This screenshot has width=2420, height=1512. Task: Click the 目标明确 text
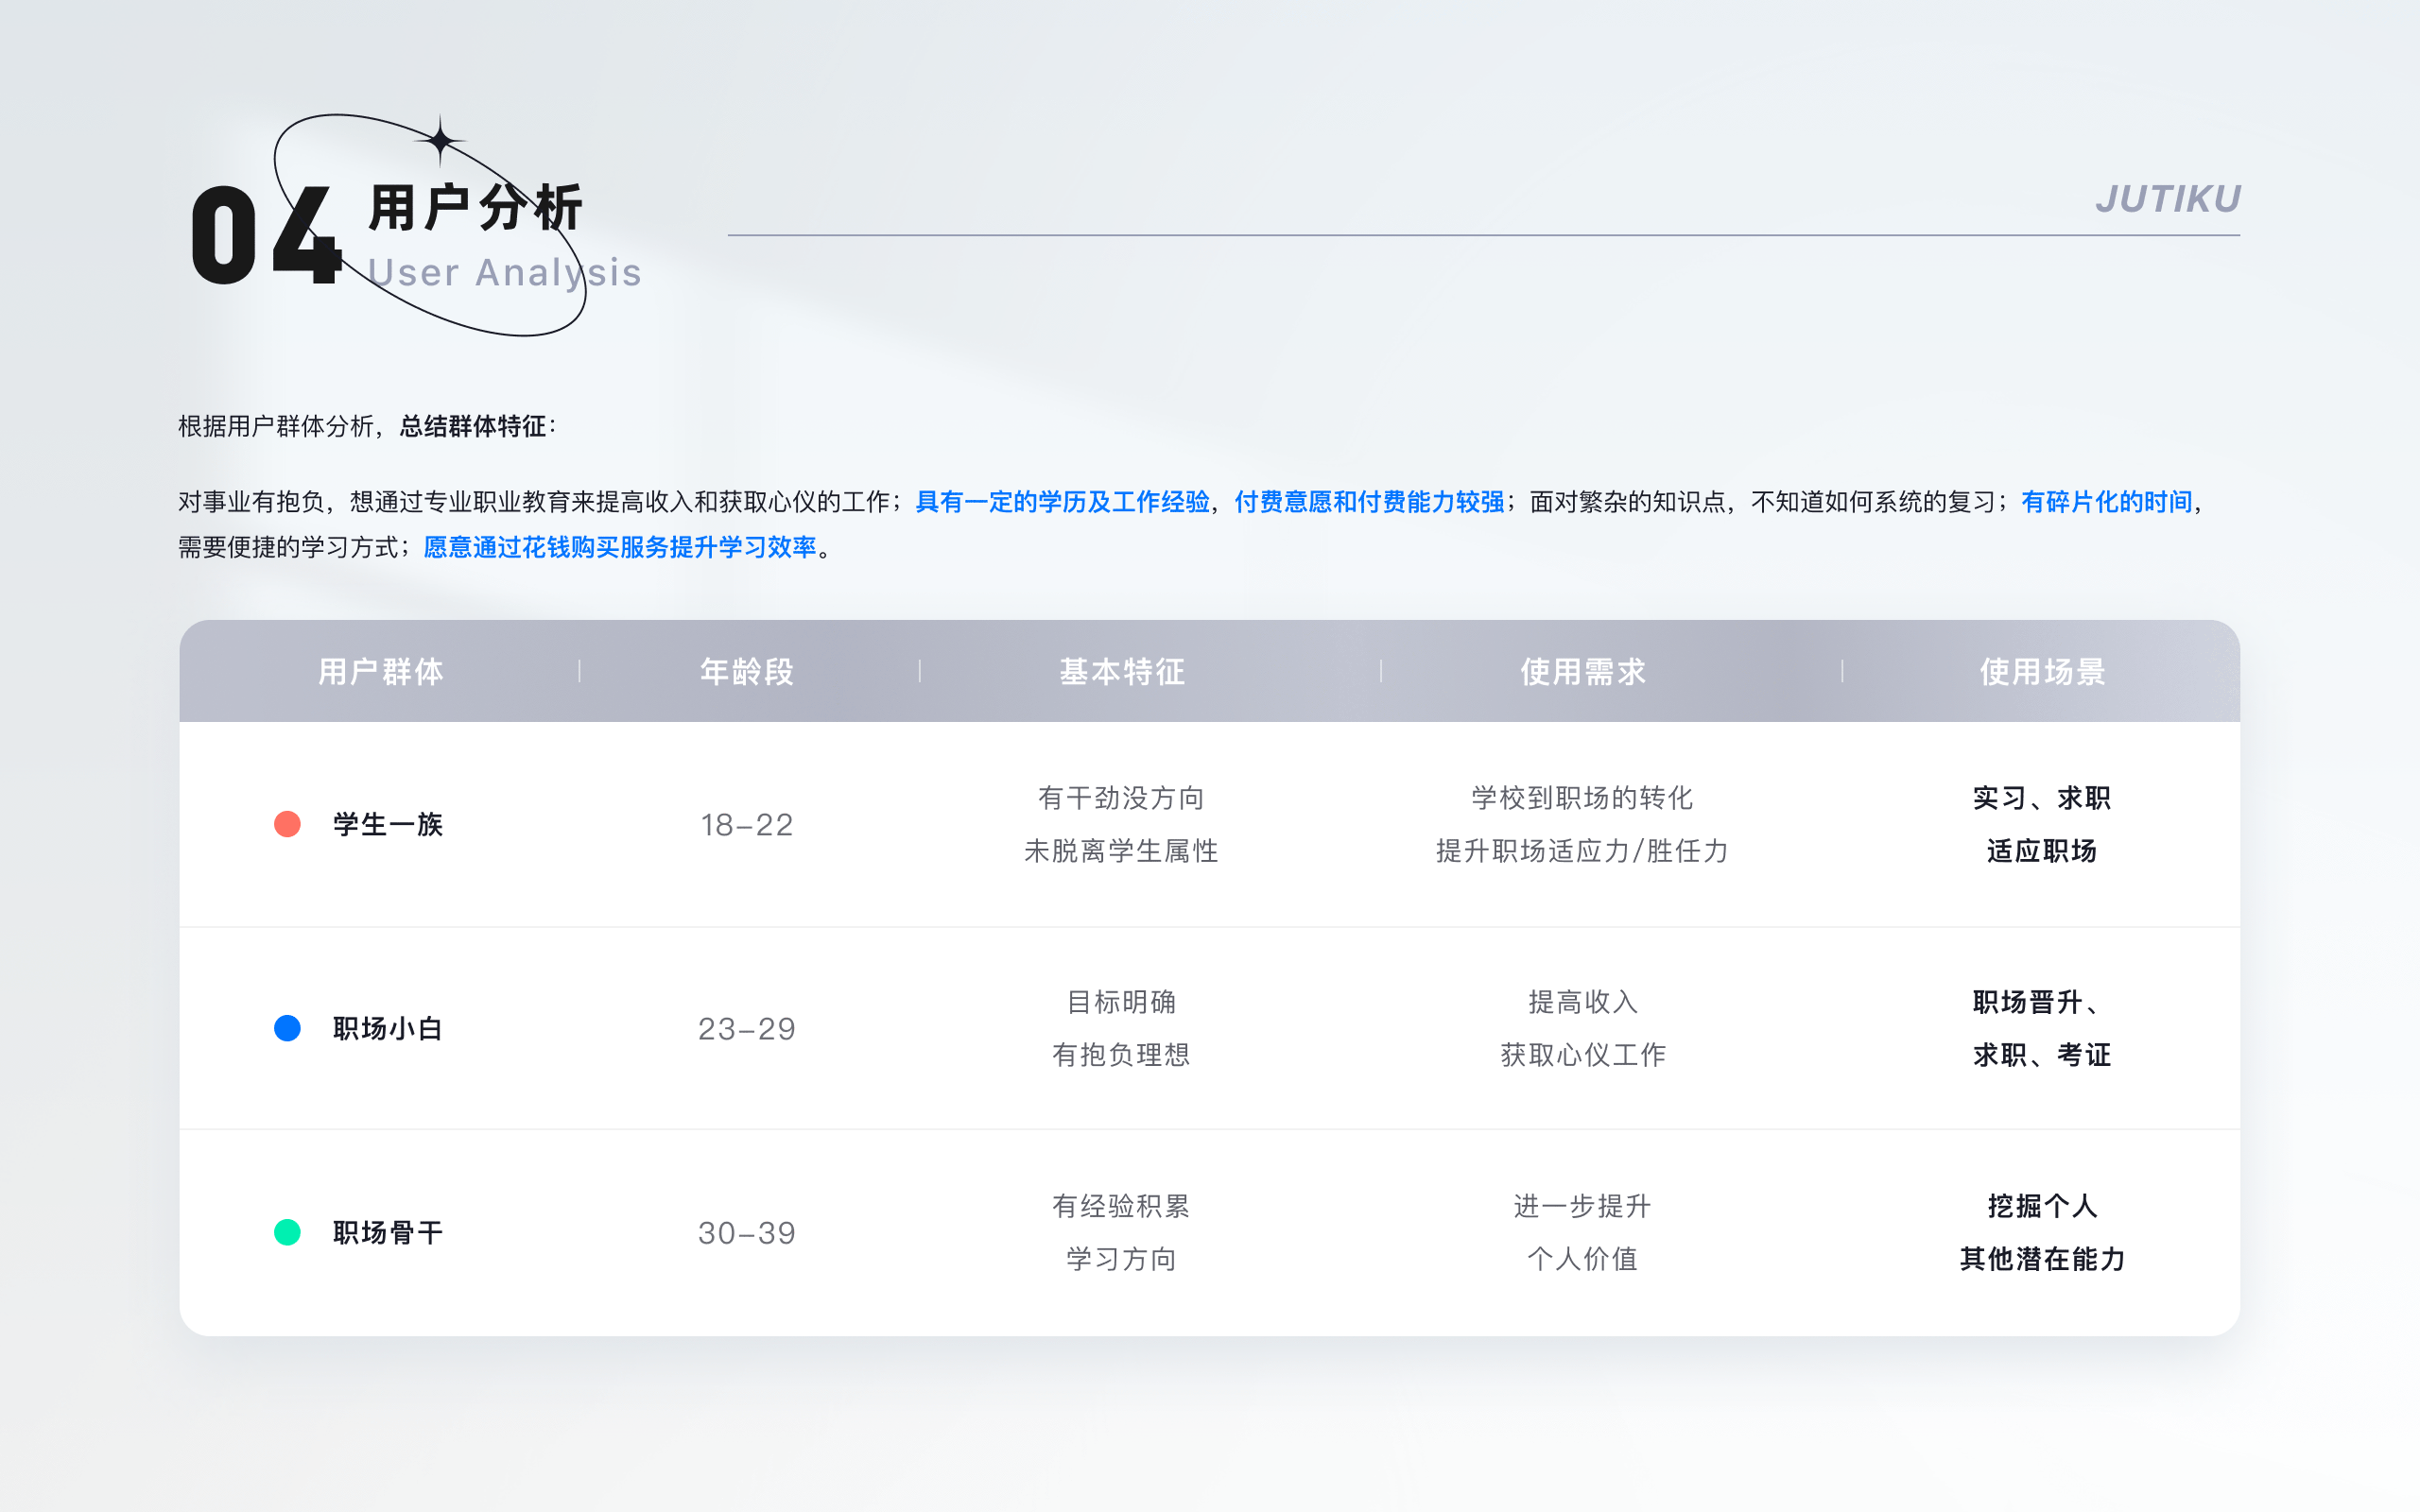pos(1121,1002)
